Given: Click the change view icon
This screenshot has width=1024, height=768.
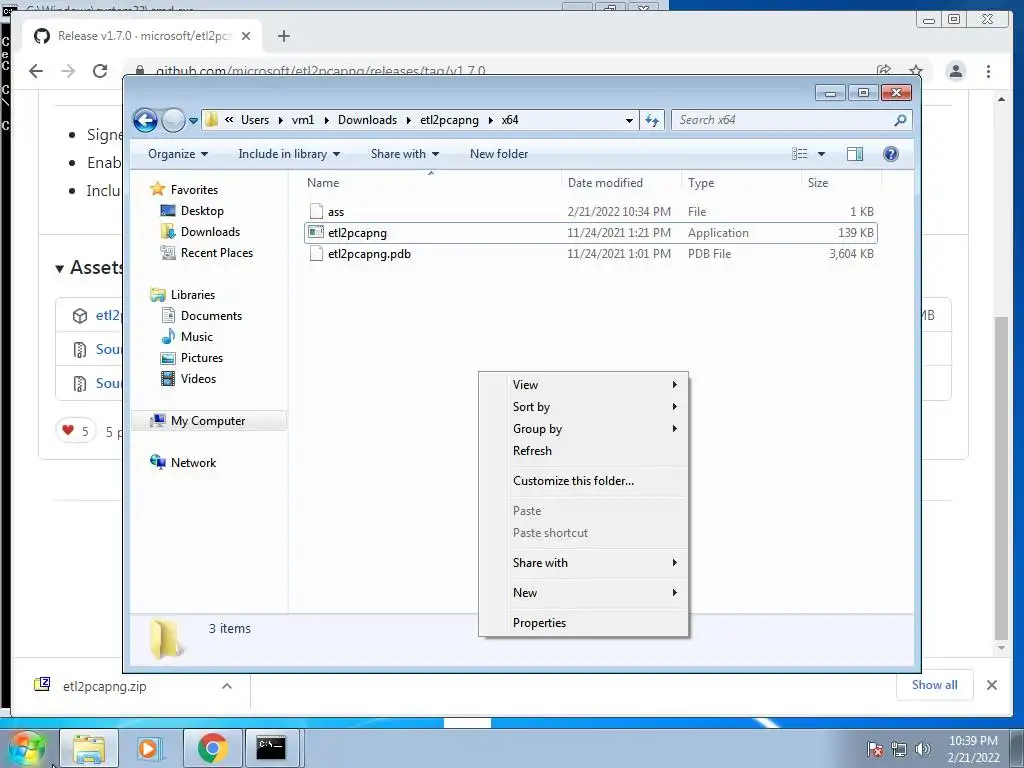Looking at the screenshot, I should [x=799, y=154].
